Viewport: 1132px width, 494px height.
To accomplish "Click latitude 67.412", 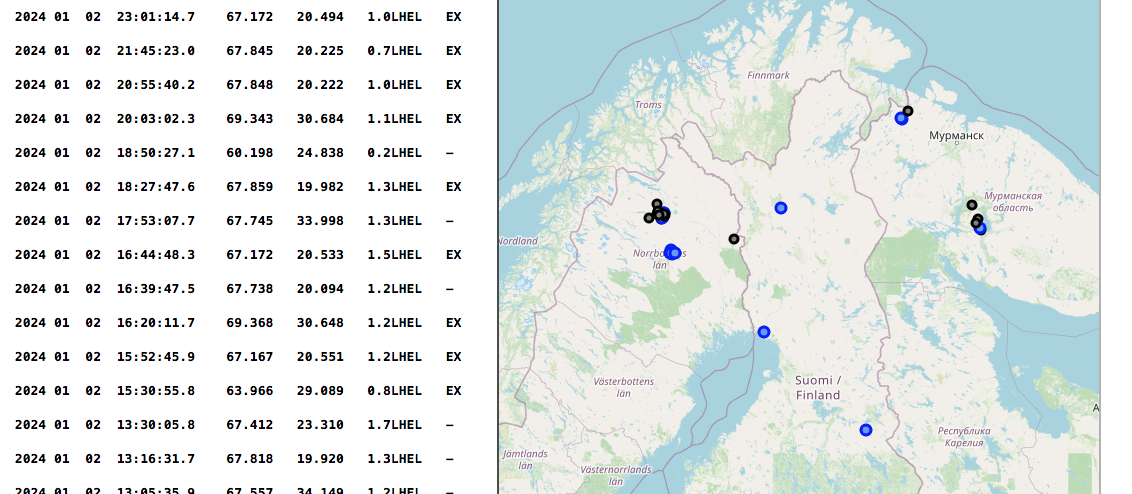I will (x=250, y=425).
